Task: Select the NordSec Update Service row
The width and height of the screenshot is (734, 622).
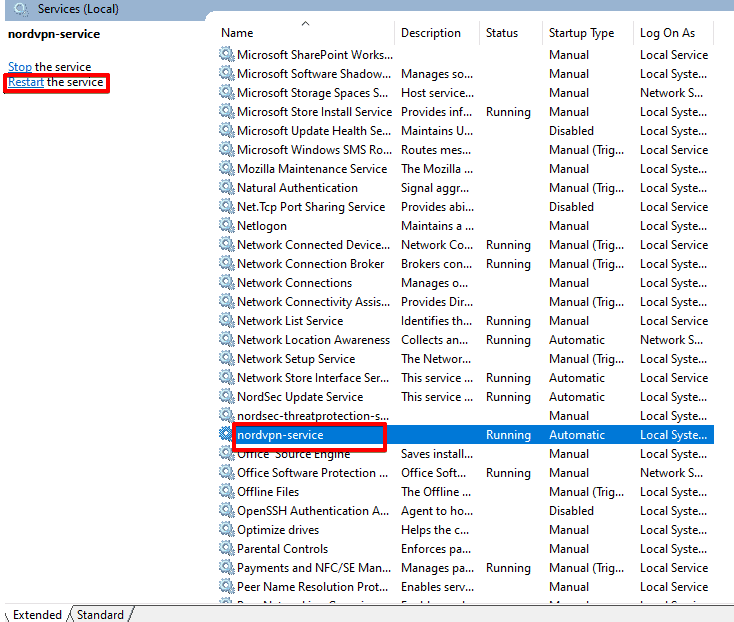Action: (x=300, y=397)
